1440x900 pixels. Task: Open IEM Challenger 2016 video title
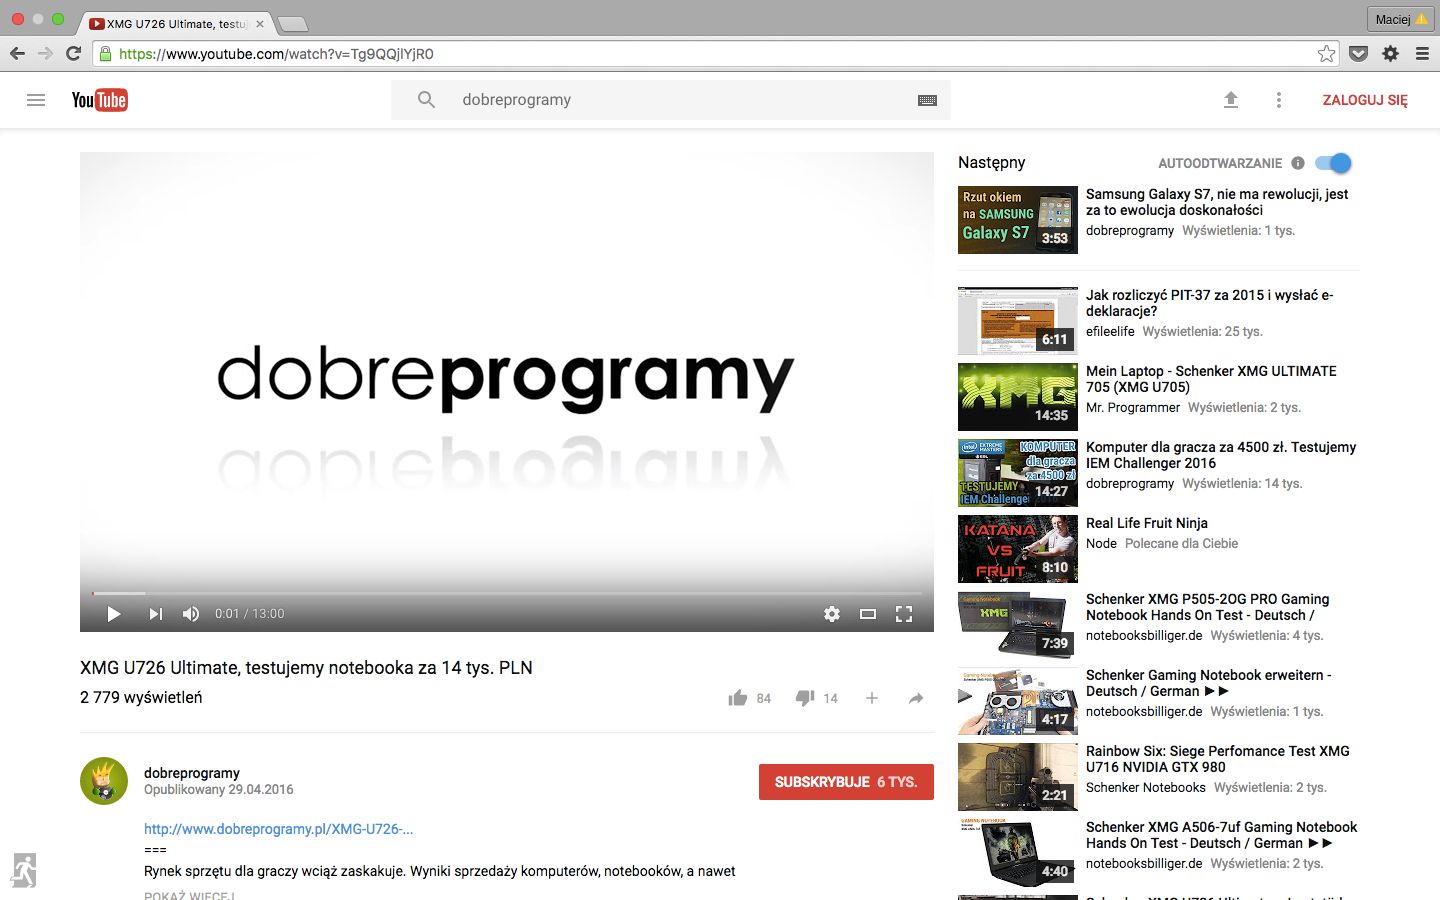click(x=1221, y=455)
